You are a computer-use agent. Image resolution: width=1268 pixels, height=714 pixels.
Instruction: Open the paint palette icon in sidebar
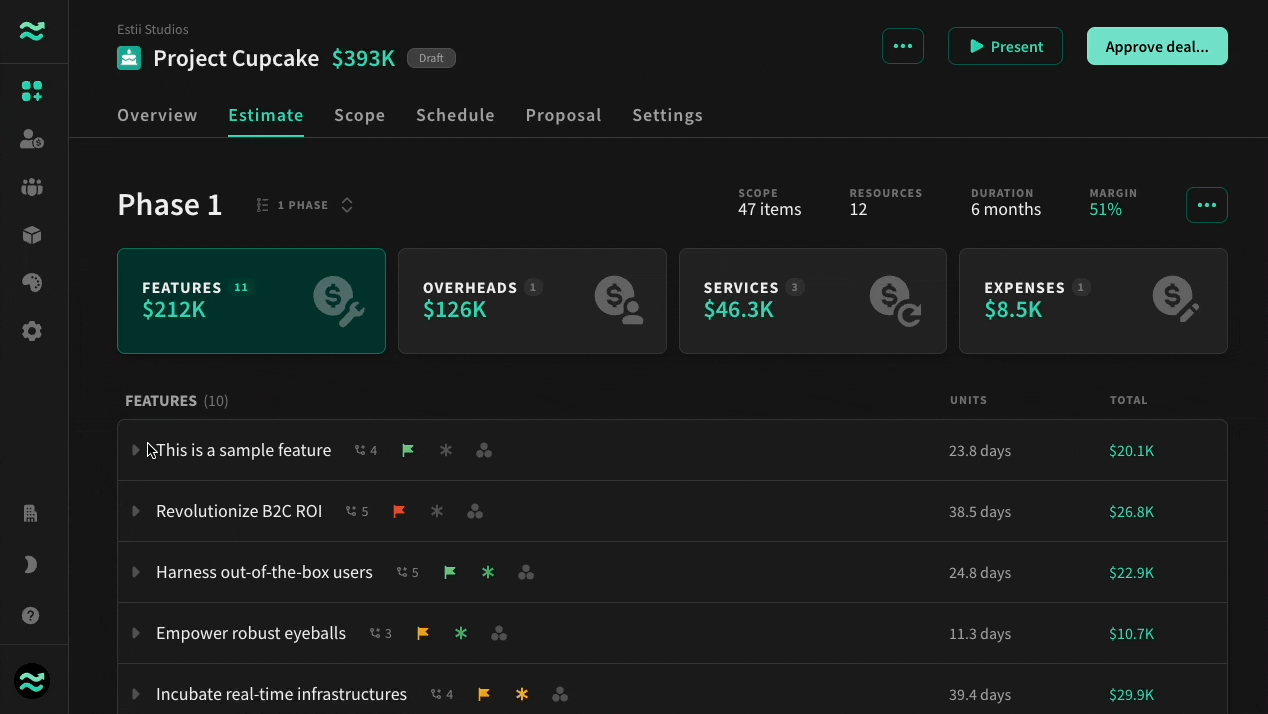pos(32,283)
